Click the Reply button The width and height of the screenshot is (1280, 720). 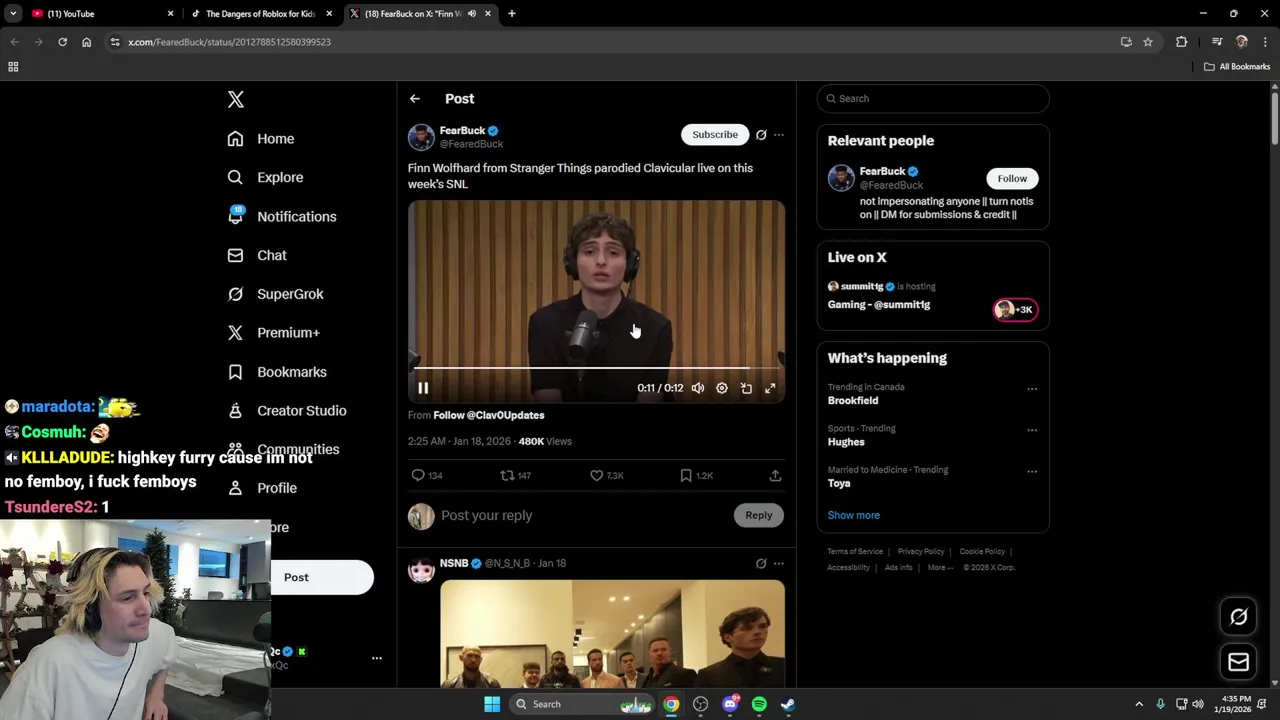point(759,515)
